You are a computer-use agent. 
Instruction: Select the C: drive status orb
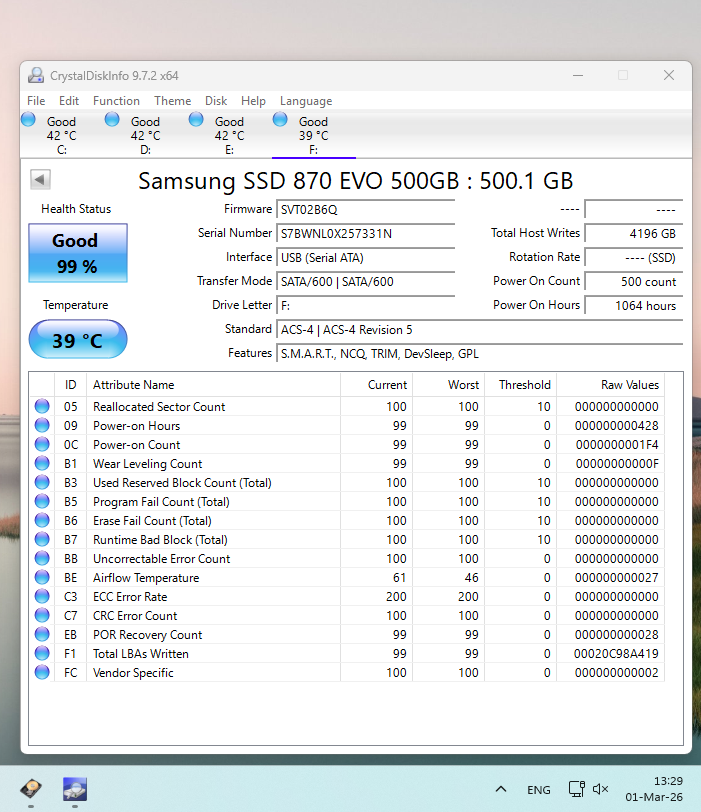click(x=28, y=121)
